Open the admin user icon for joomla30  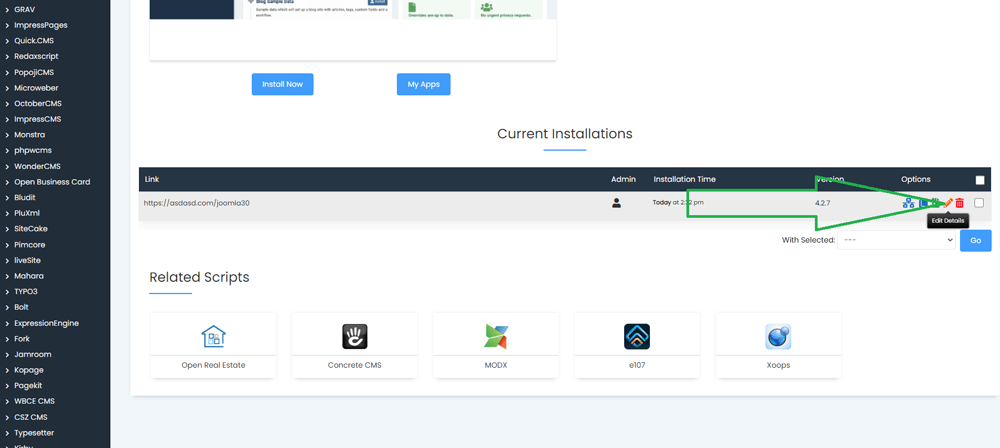tap(616, 203)
